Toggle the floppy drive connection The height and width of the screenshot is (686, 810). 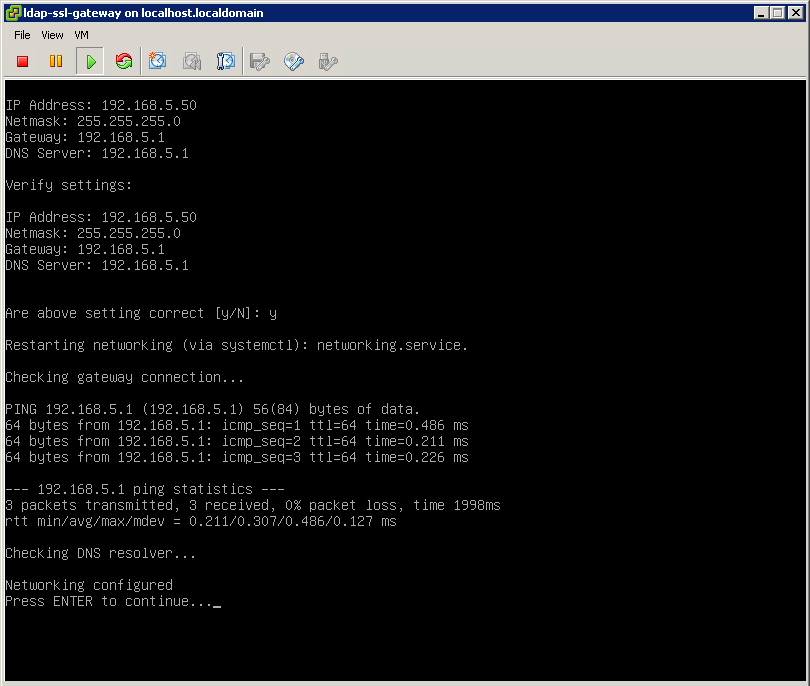click(x=259, y=61)
